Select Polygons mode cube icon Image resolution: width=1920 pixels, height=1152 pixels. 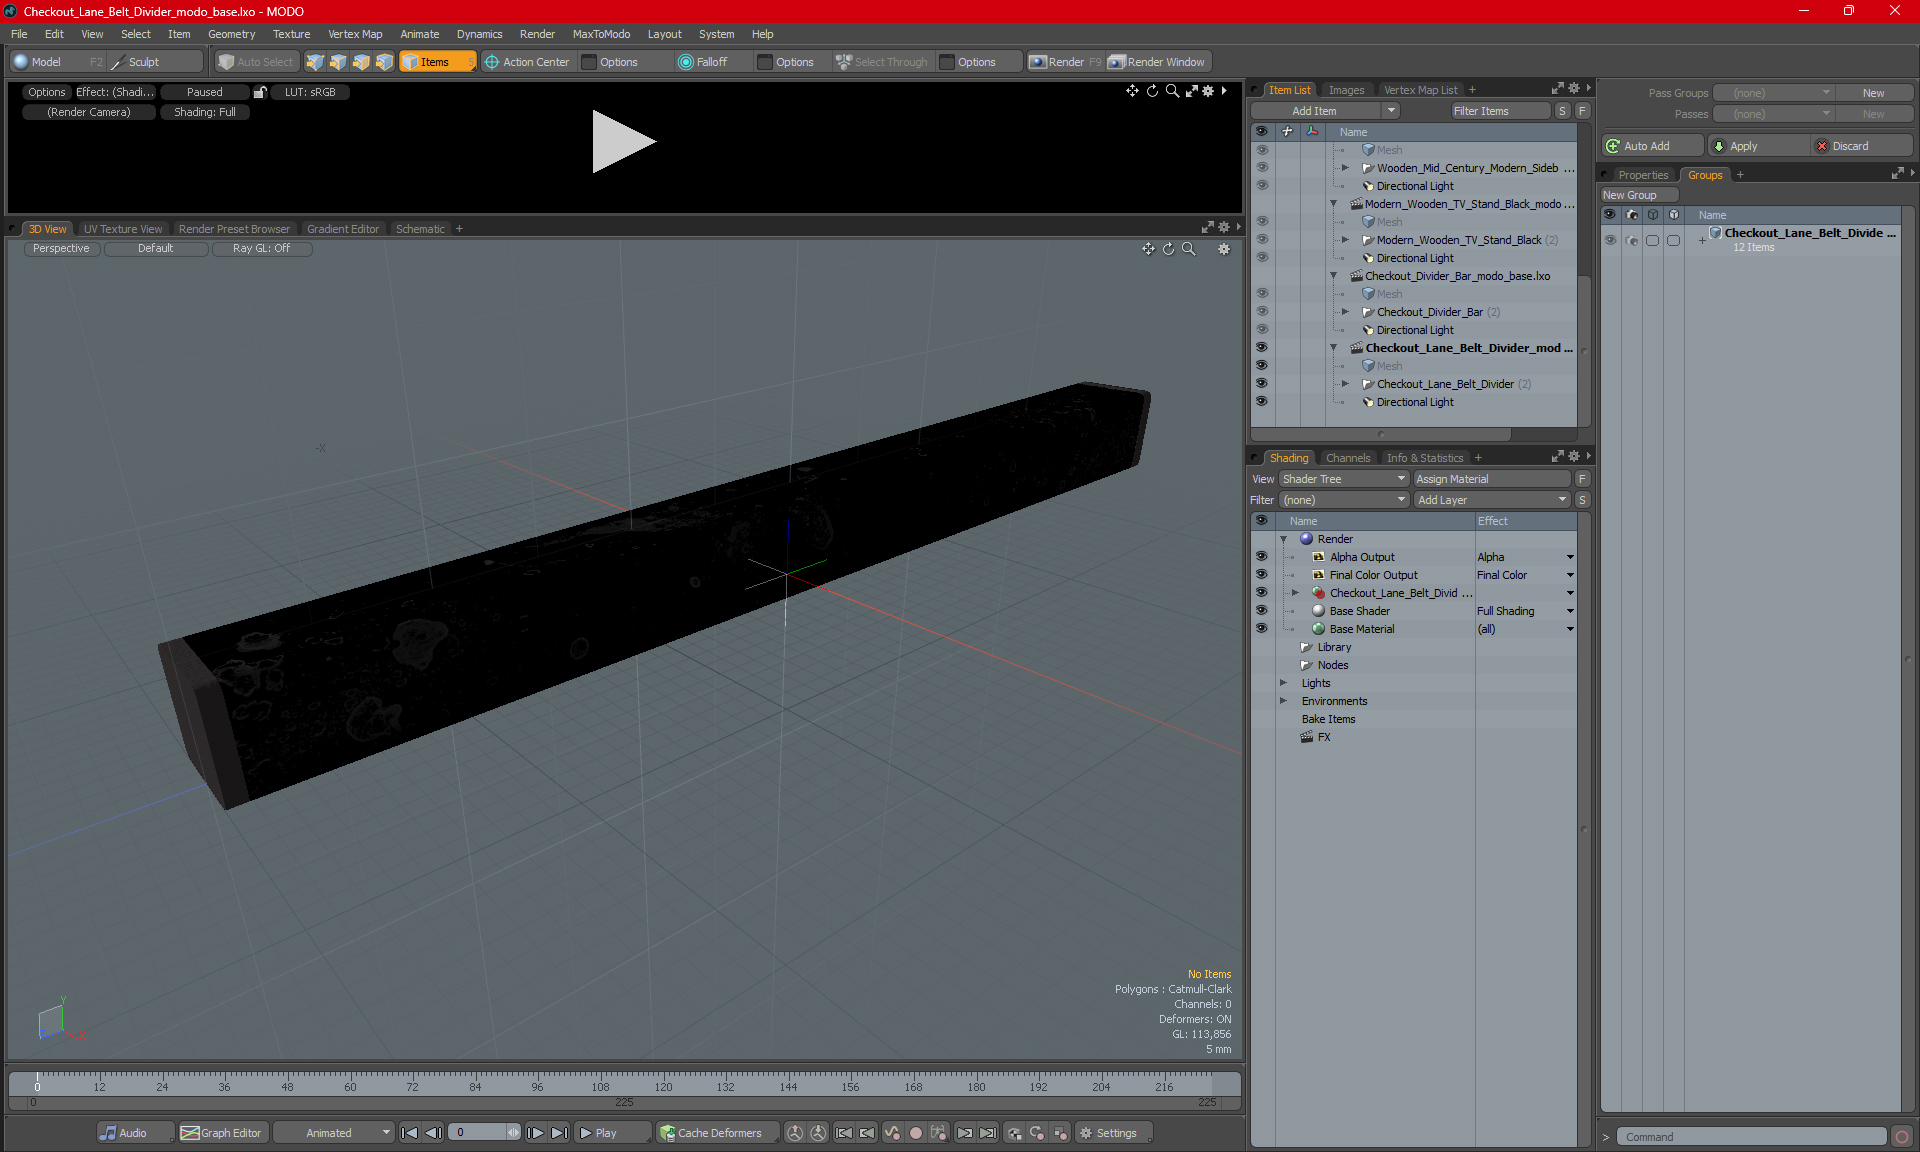(361, 62)
